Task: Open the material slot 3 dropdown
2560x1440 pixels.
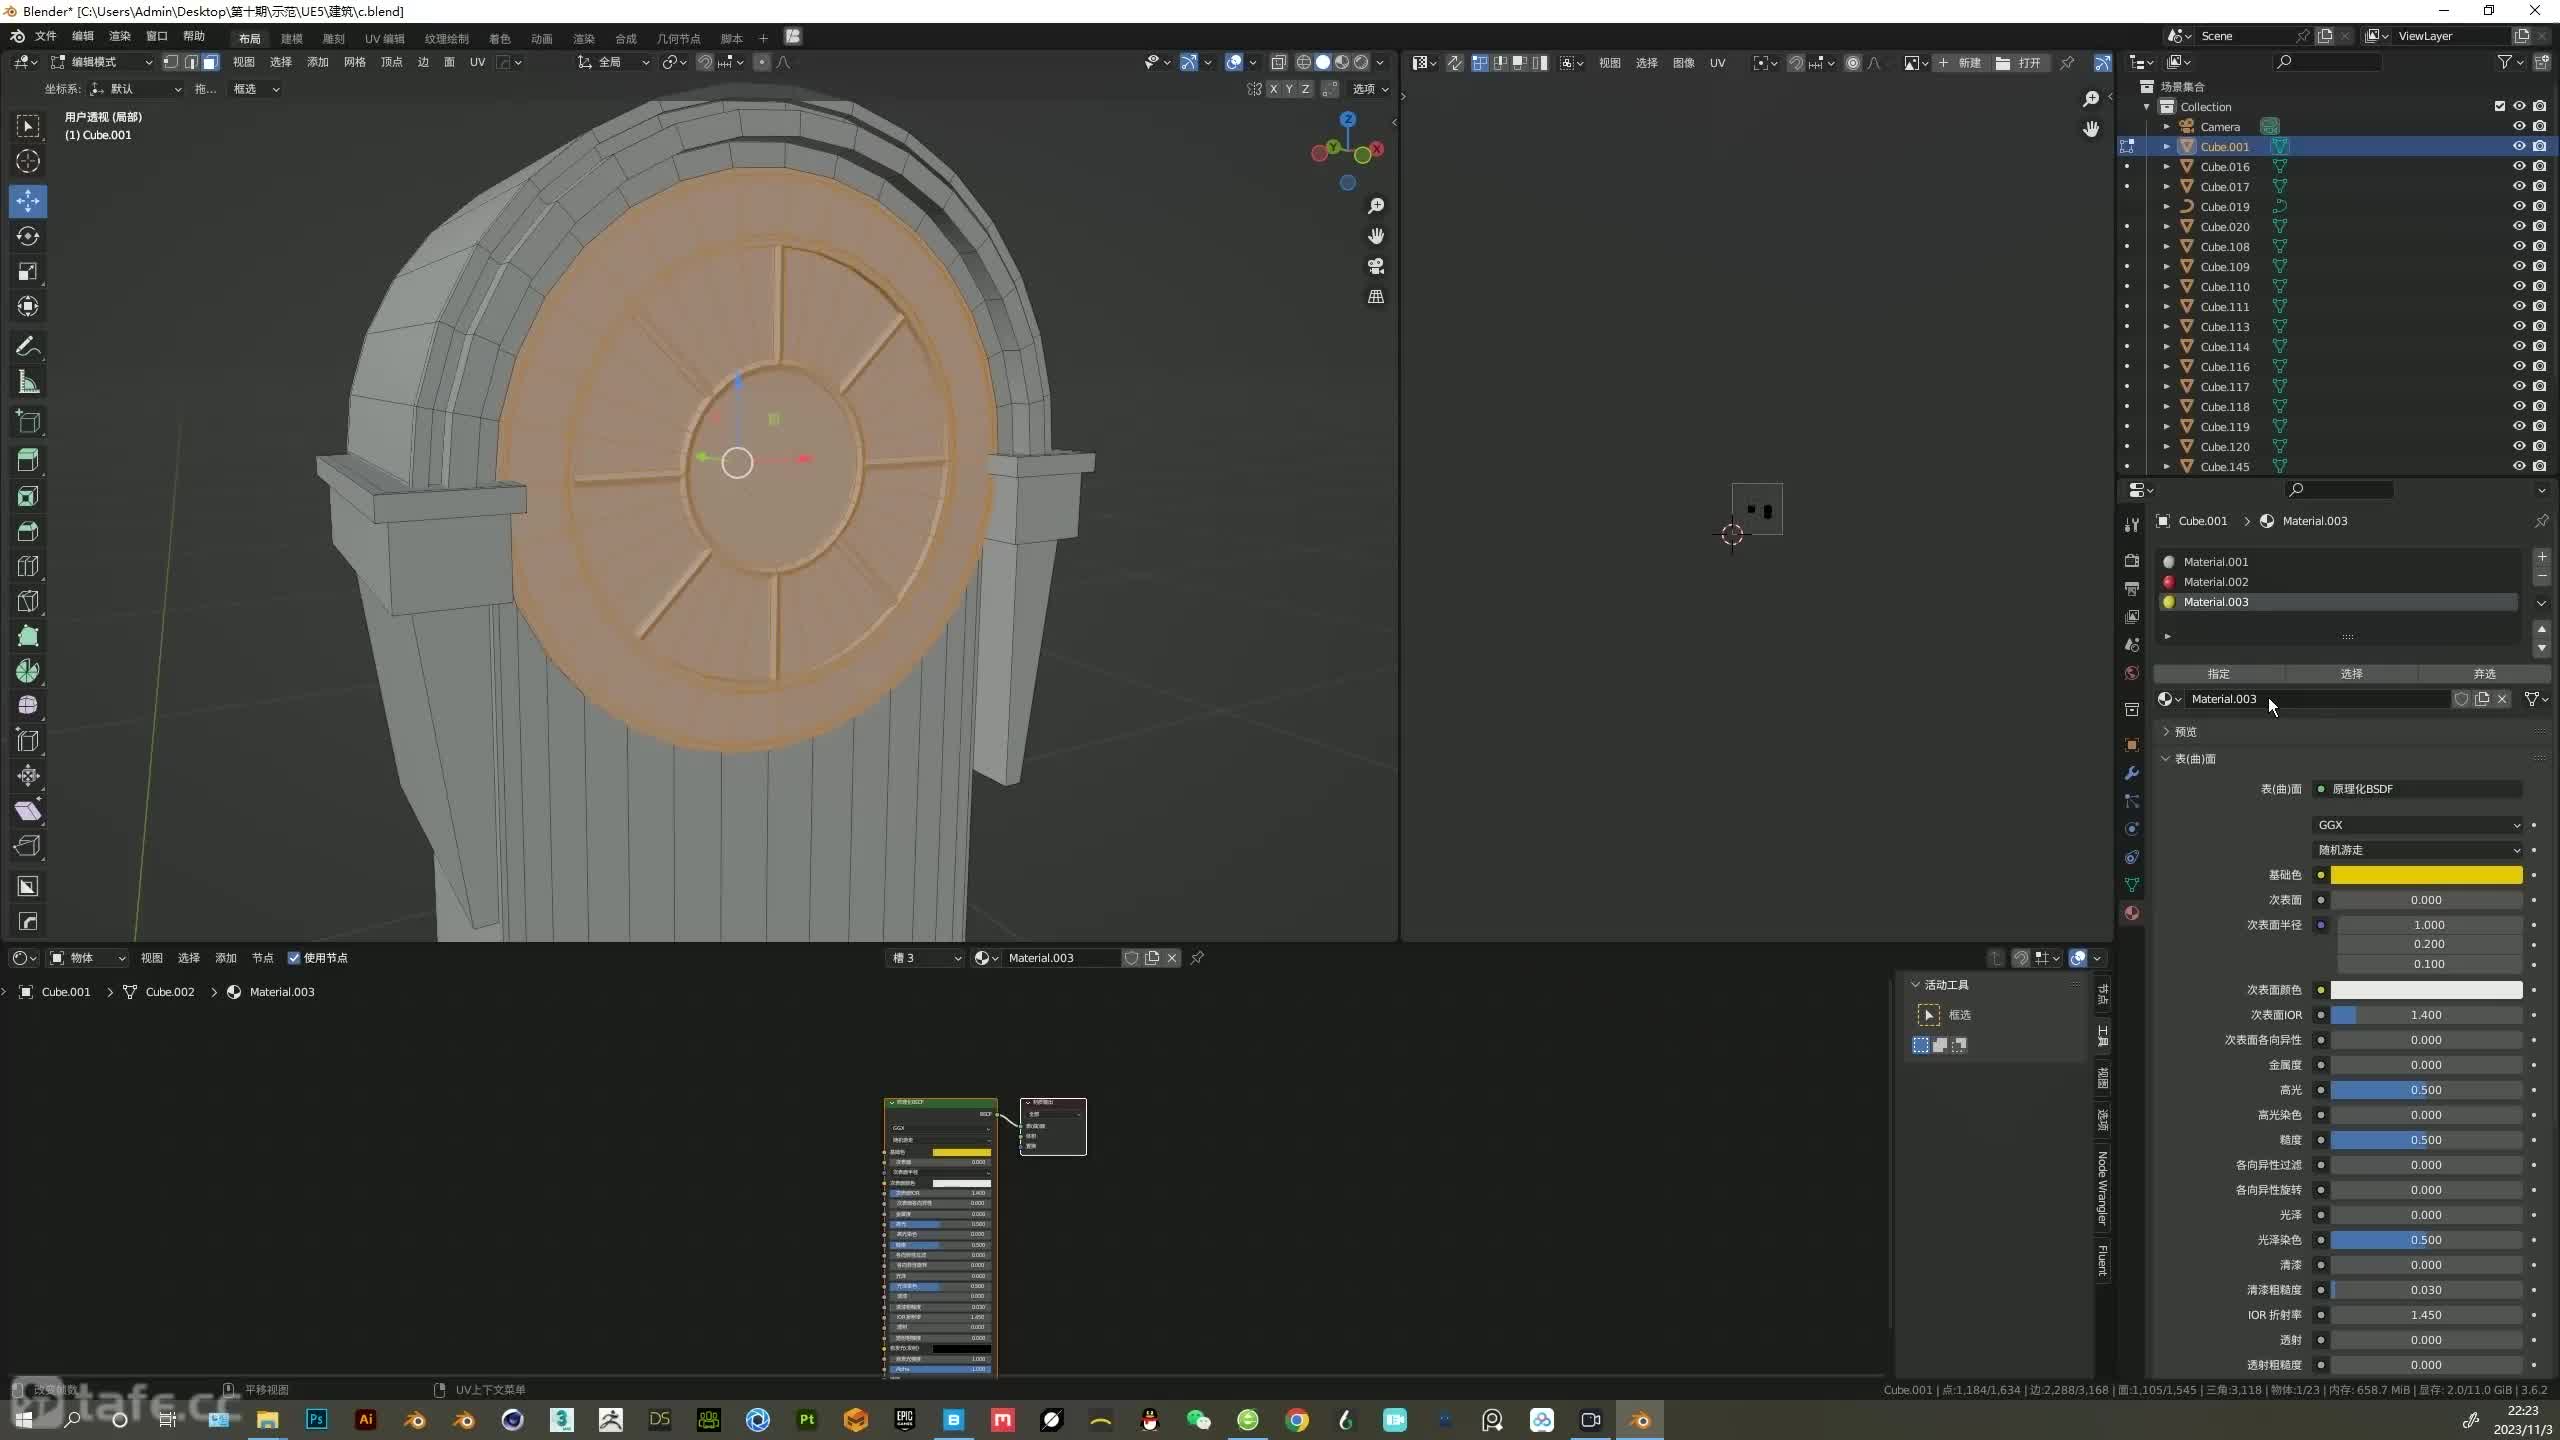Action: coord(925,958)
